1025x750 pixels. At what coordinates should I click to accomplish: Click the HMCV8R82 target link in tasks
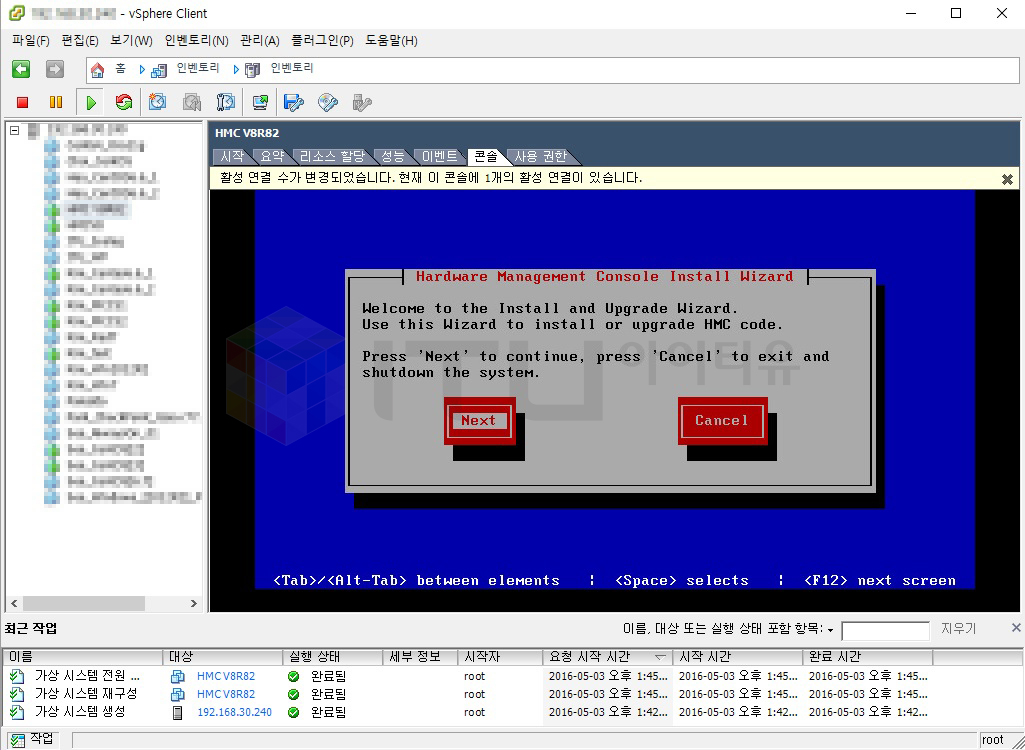[x=226, y=676]
